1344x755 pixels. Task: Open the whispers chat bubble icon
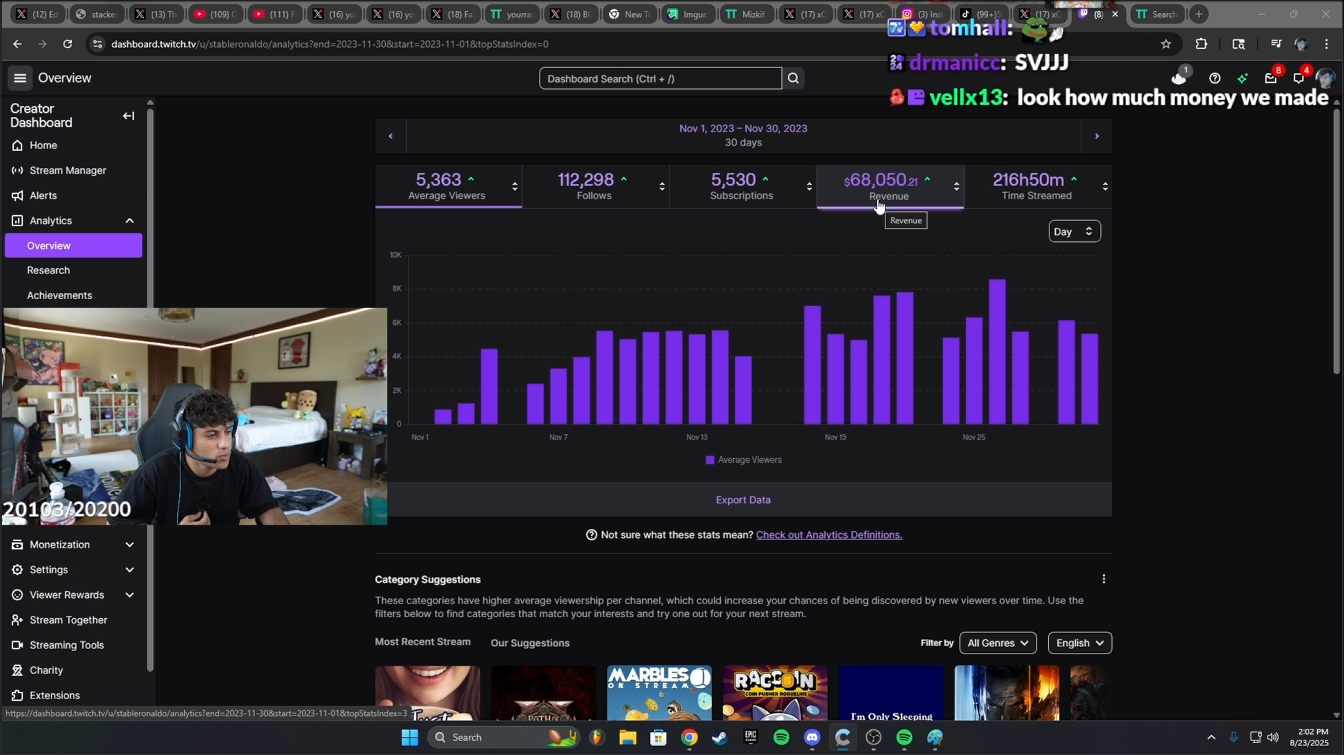(1299, 78)
